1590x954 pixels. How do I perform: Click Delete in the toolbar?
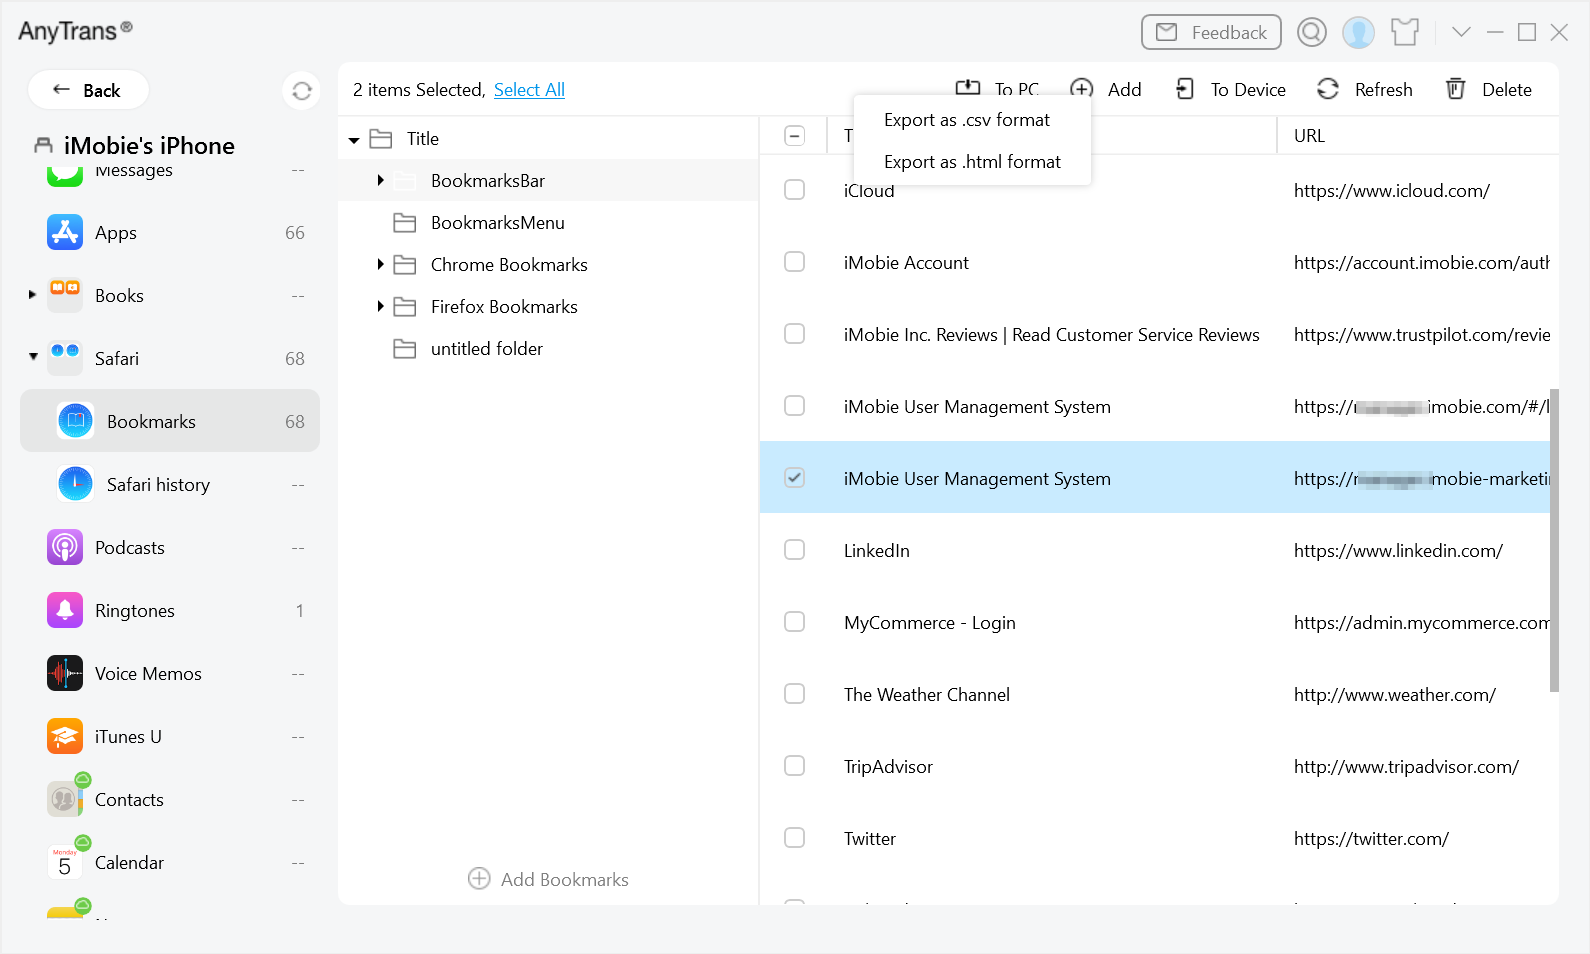point(1488,90)
